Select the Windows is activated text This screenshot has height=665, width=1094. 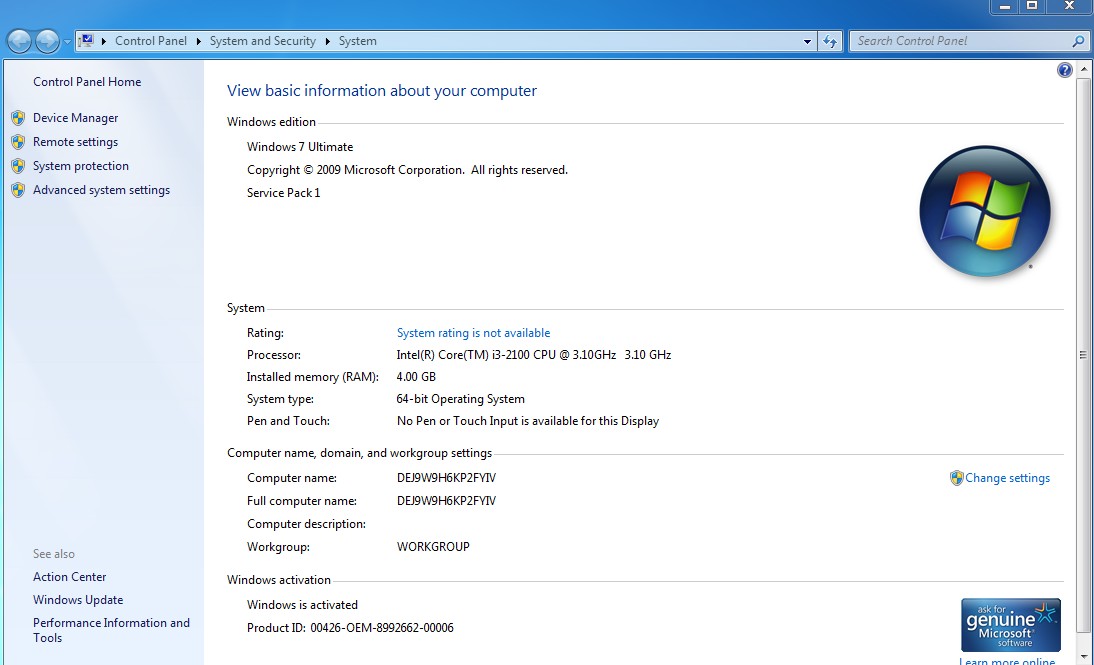click(302, 605)
